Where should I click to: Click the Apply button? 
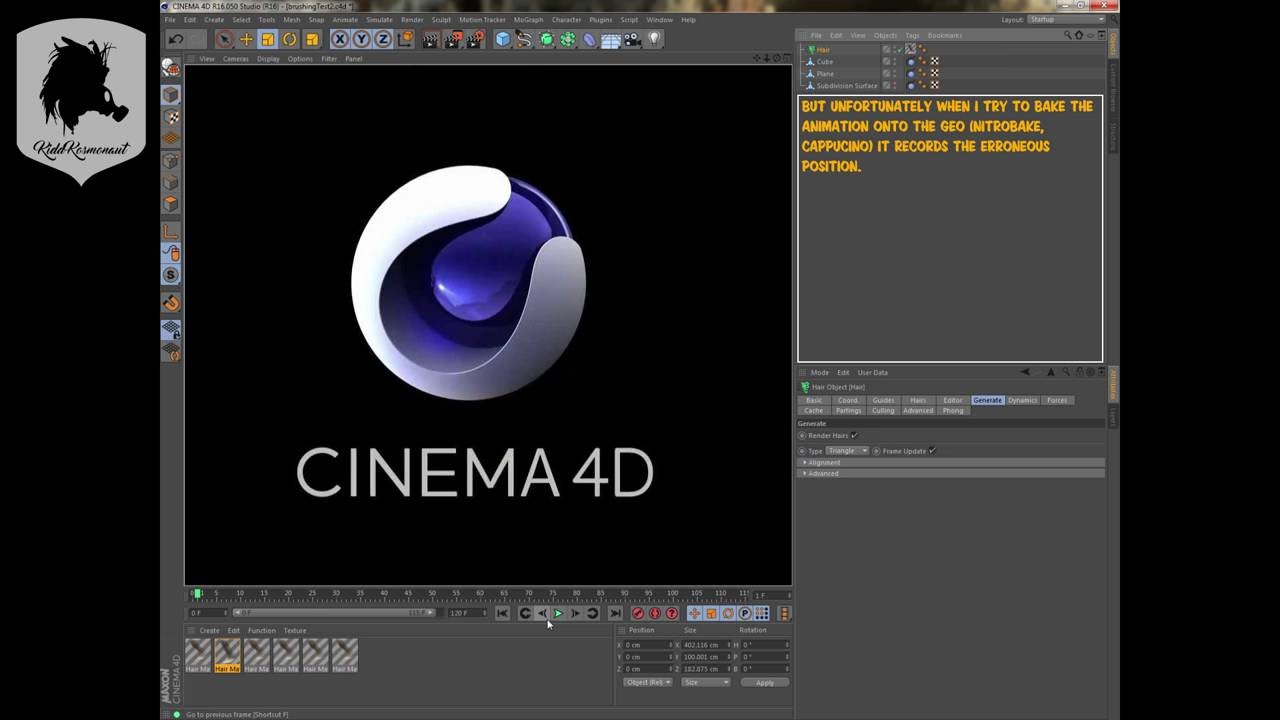point(765,682)
